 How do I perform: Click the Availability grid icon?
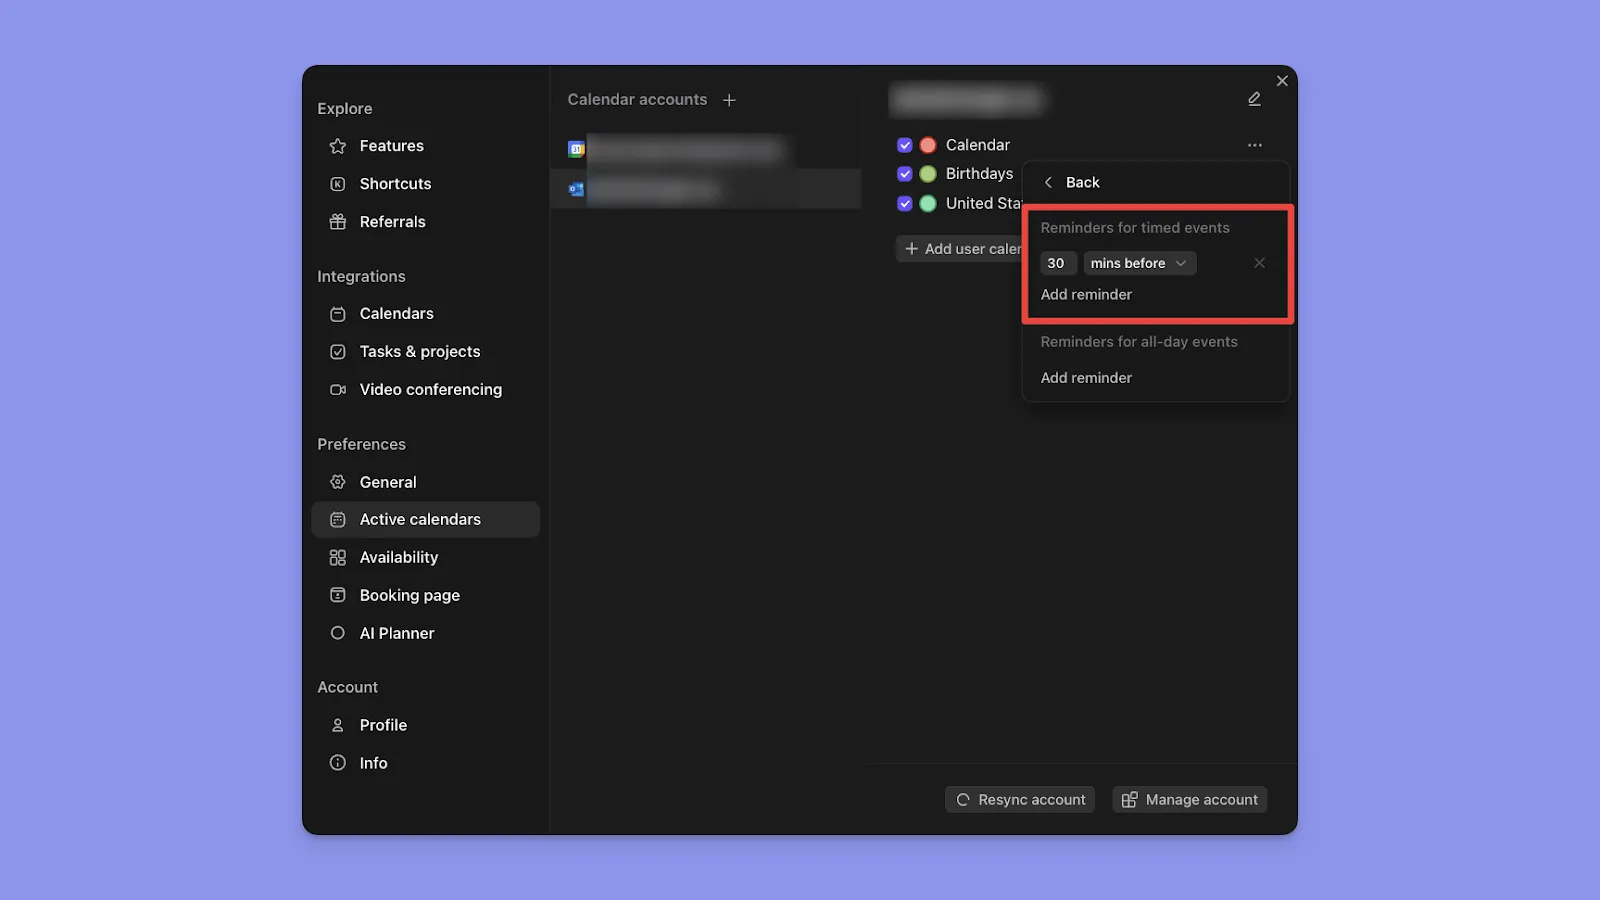338,558
